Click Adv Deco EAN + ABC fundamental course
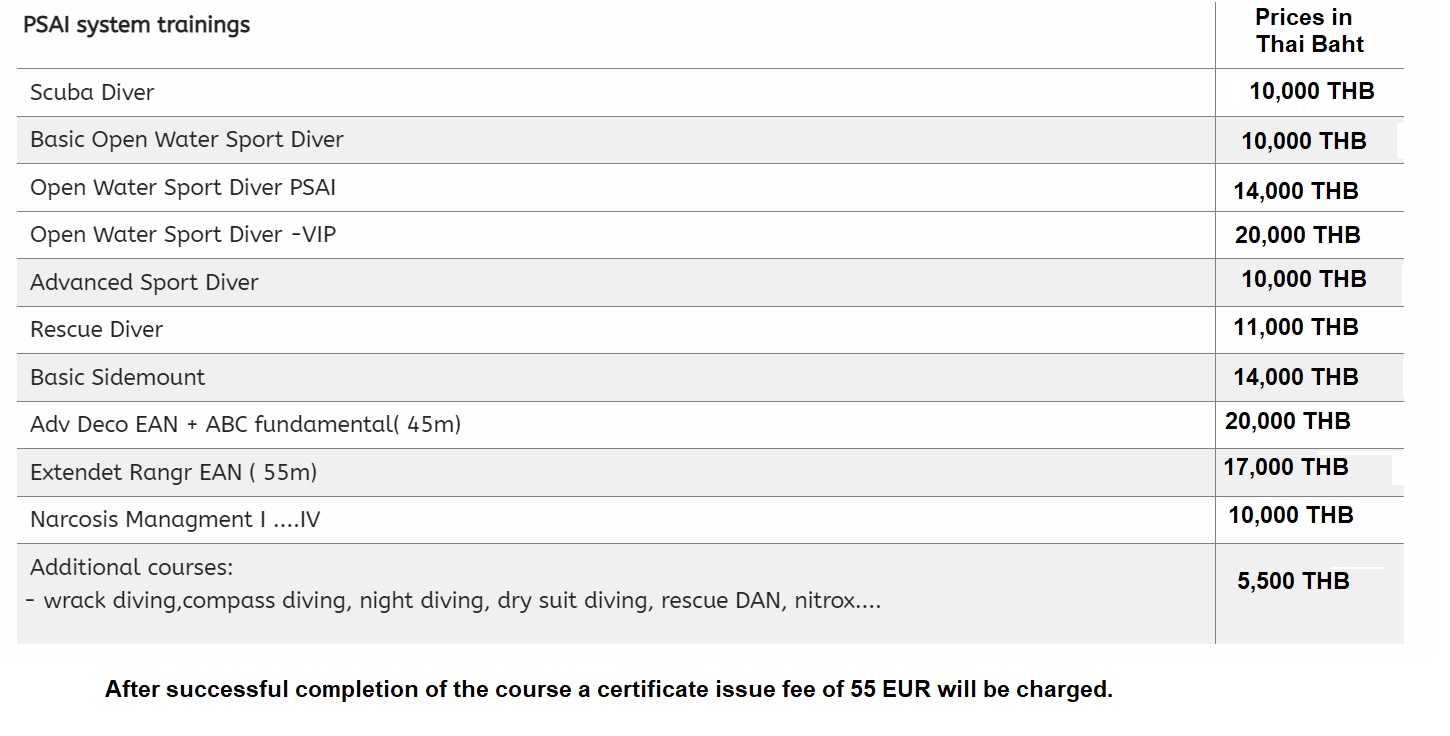 [x=245, y=425]
